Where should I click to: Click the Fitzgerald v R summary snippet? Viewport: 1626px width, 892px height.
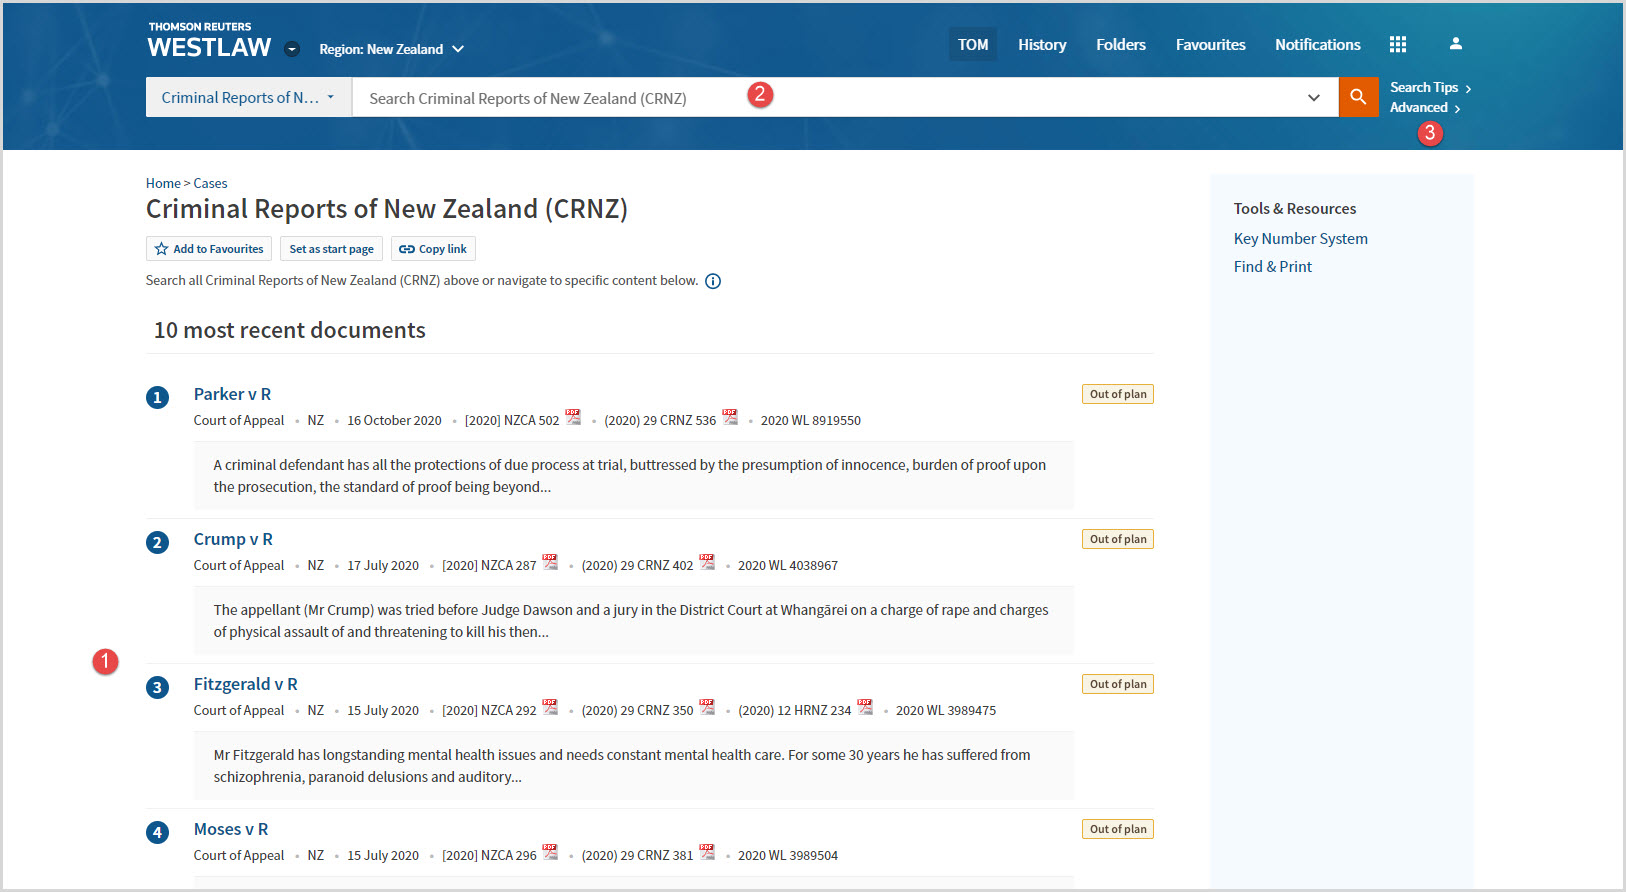click(633, 766)
